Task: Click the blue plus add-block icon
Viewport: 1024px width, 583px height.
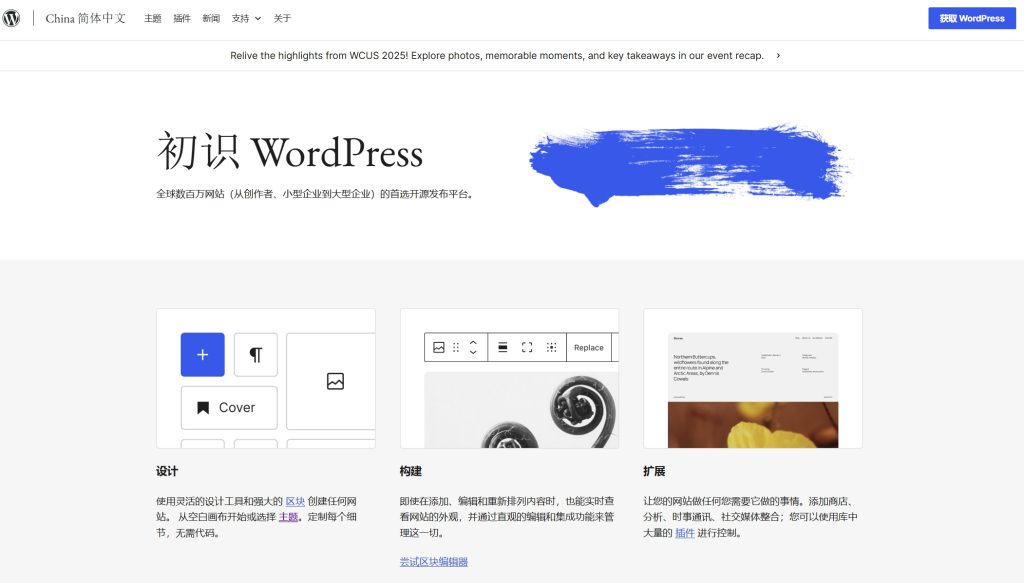Action: click(x=202, y=355)
